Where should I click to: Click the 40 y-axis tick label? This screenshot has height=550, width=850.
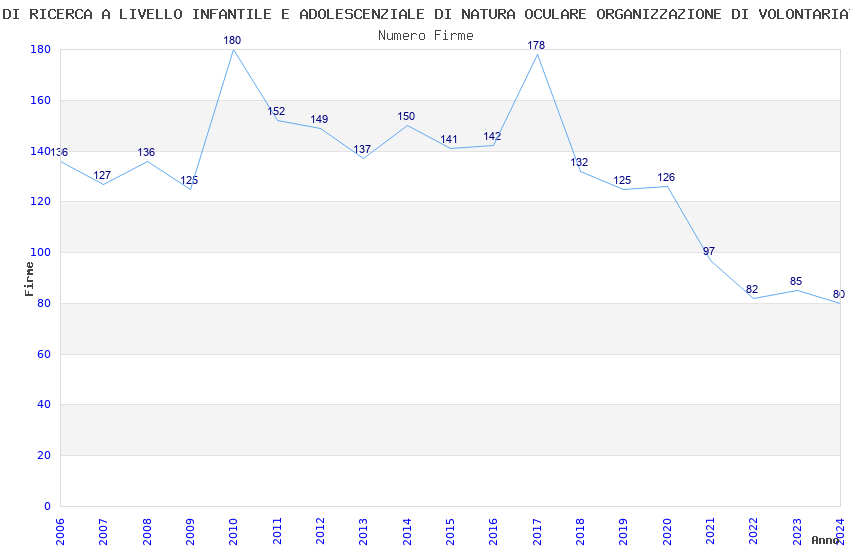43,404
